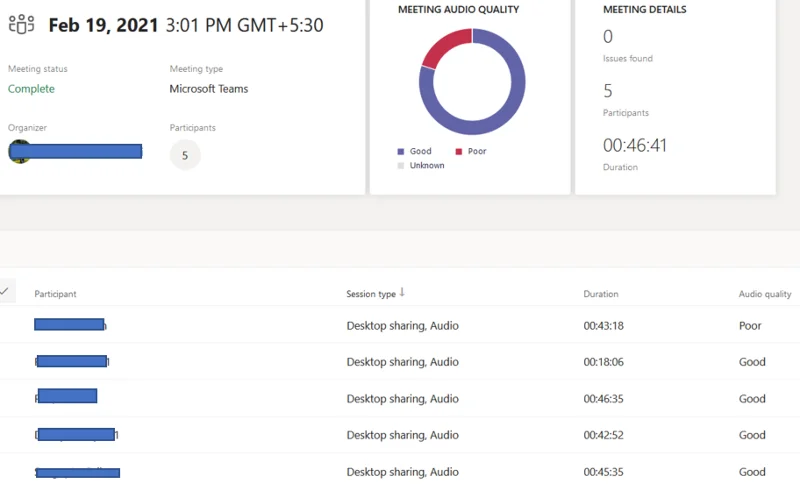The image size is (800, 498).
Task: Click the duration value 00:42:52
Action: pyautogui.click(x=604, y=435)
